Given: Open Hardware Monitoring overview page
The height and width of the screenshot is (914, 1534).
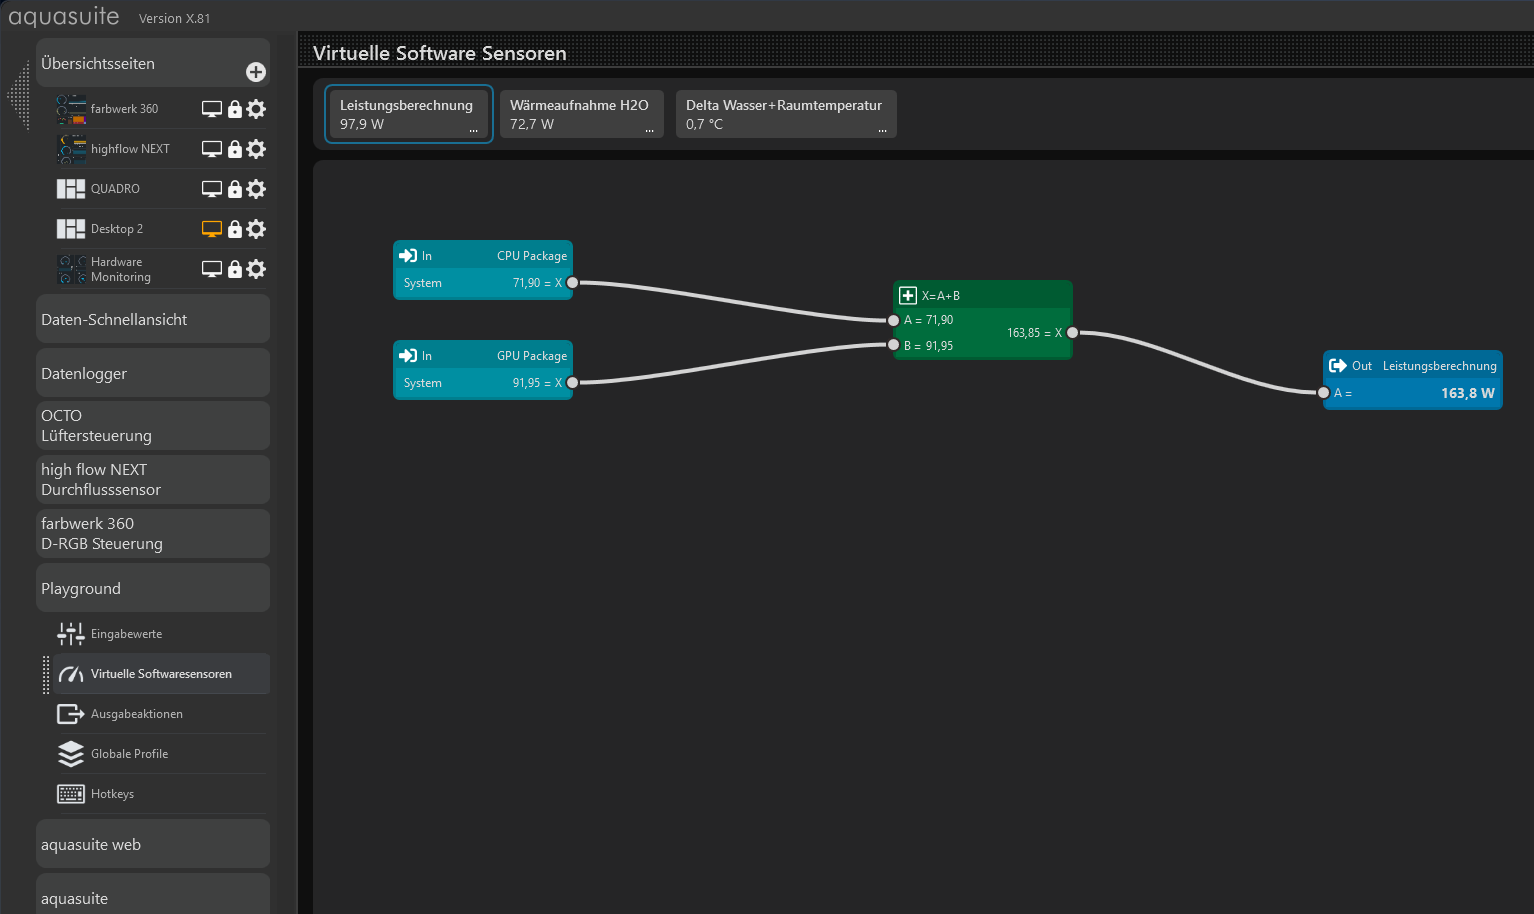Looking at the screenshot, I should click(120, 269).
